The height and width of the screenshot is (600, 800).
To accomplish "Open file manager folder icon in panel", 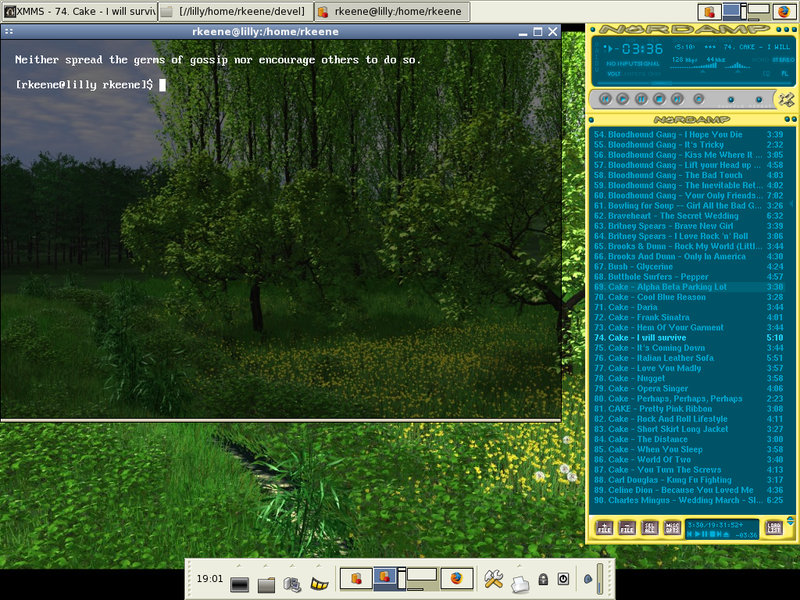I will tap(266, 584).
